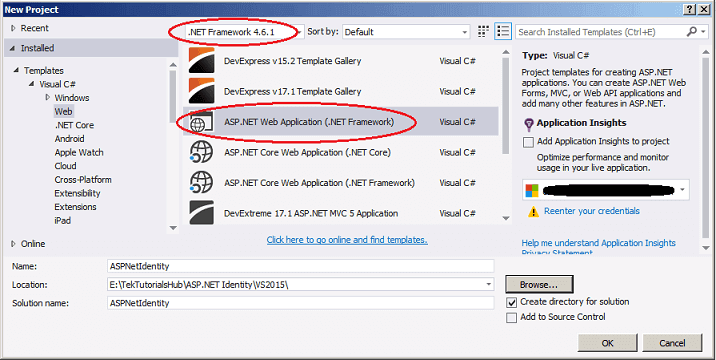Click the Application Insights lightbulb icon
This screenshot has width=716, height=360.
(528, 124)
